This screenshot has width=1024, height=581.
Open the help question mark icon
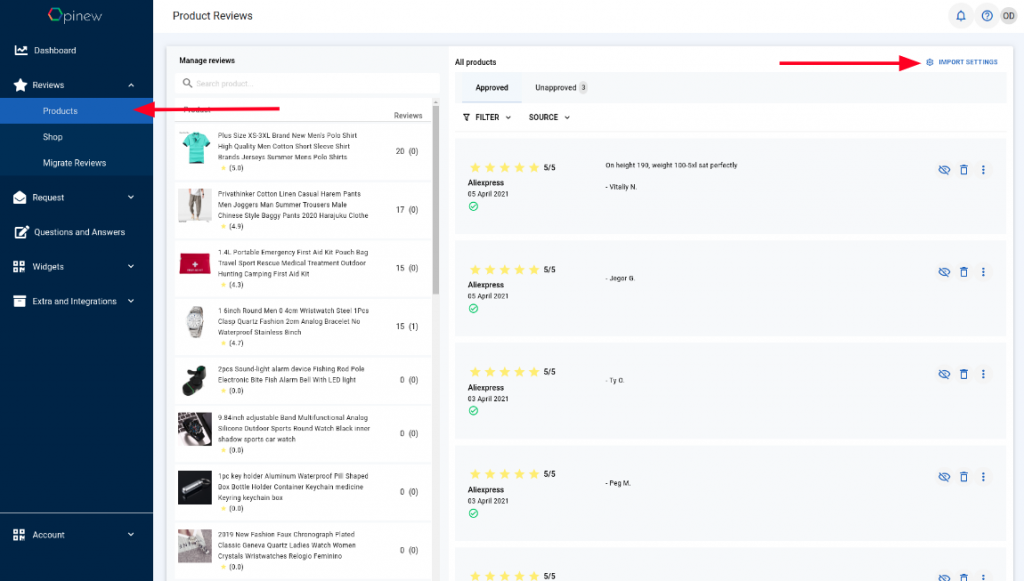tap(987, 16)
